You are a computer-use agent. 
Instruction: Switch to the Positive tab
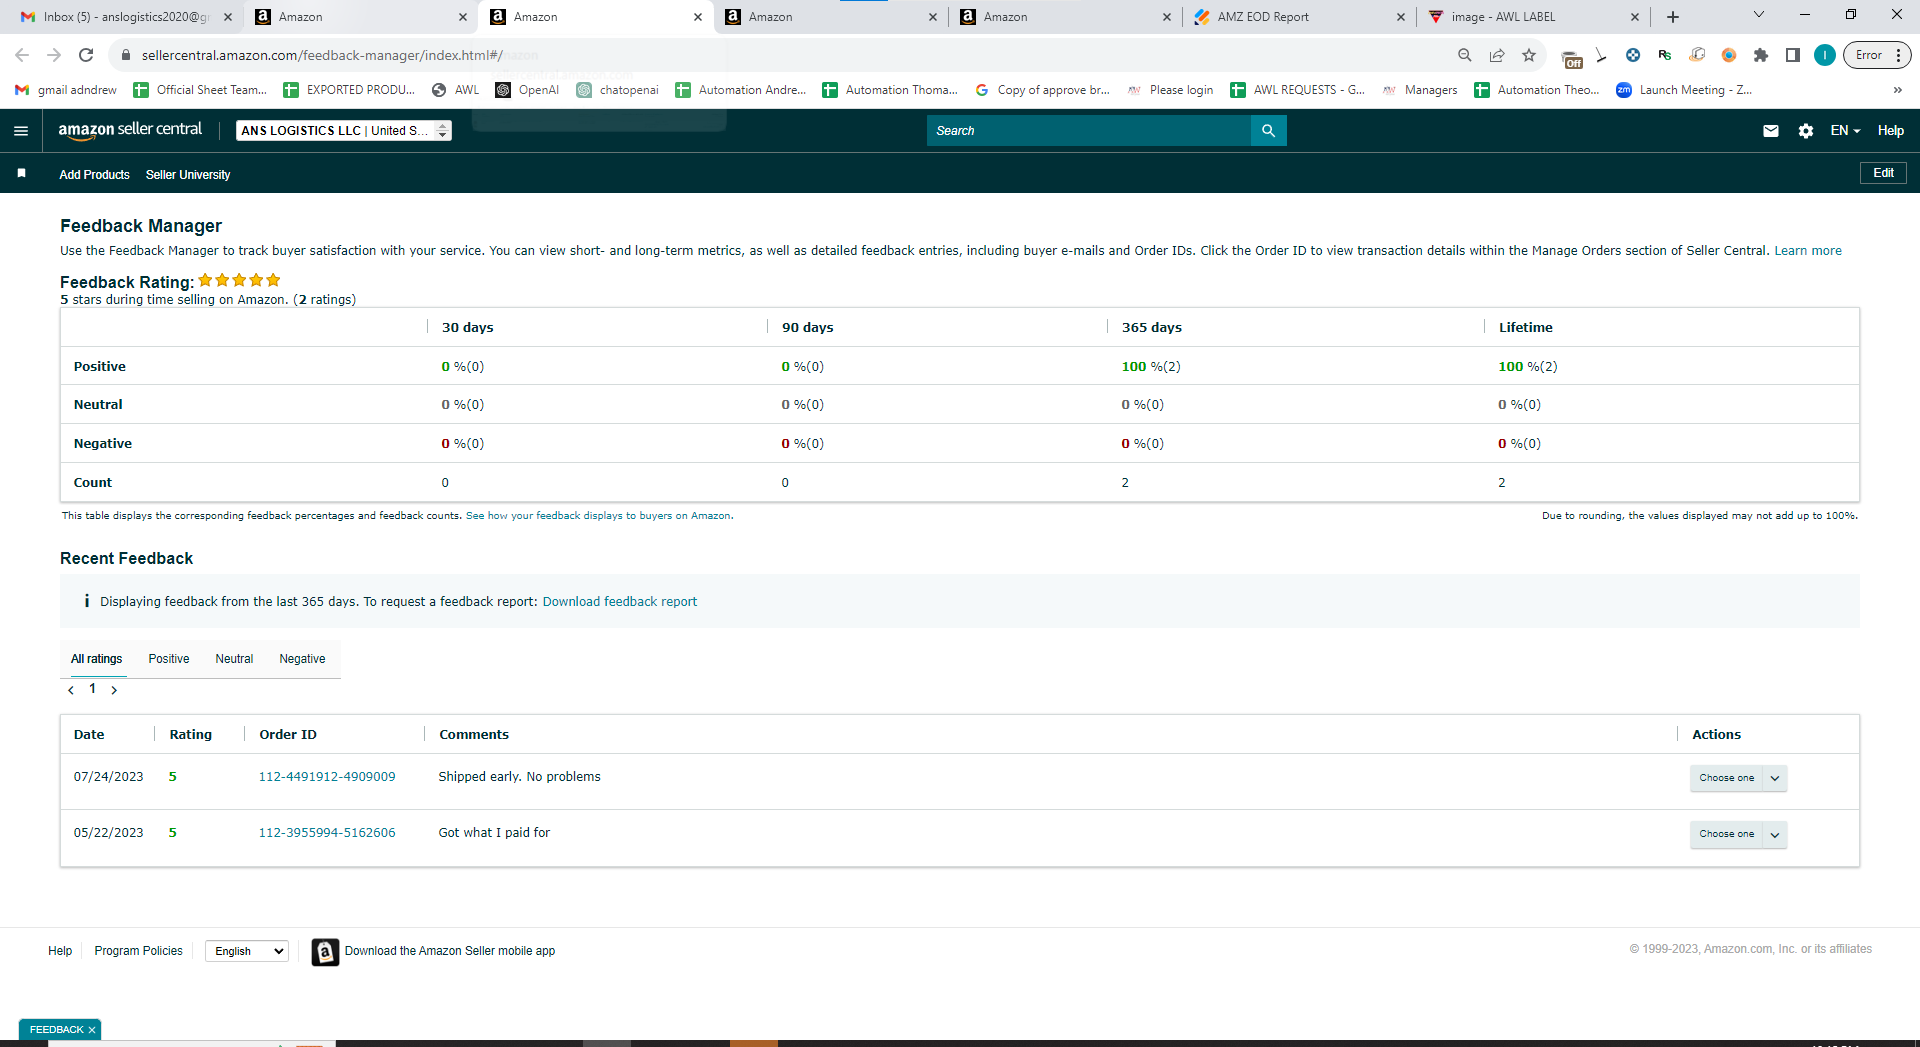pos(169,659)
